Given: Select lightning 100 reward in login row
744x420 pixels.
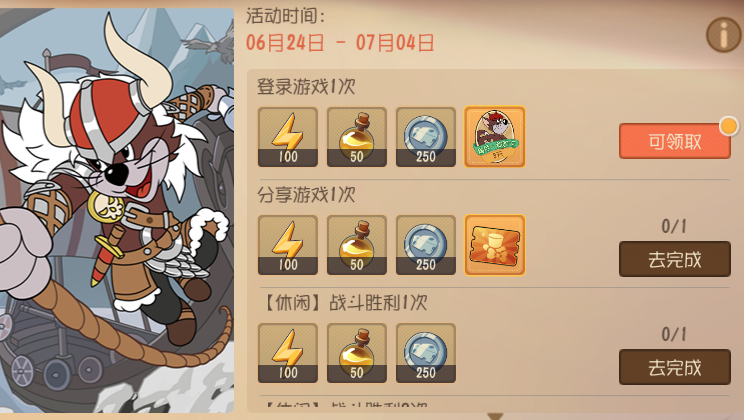Looking at the screenshot, I should (288, 137).
